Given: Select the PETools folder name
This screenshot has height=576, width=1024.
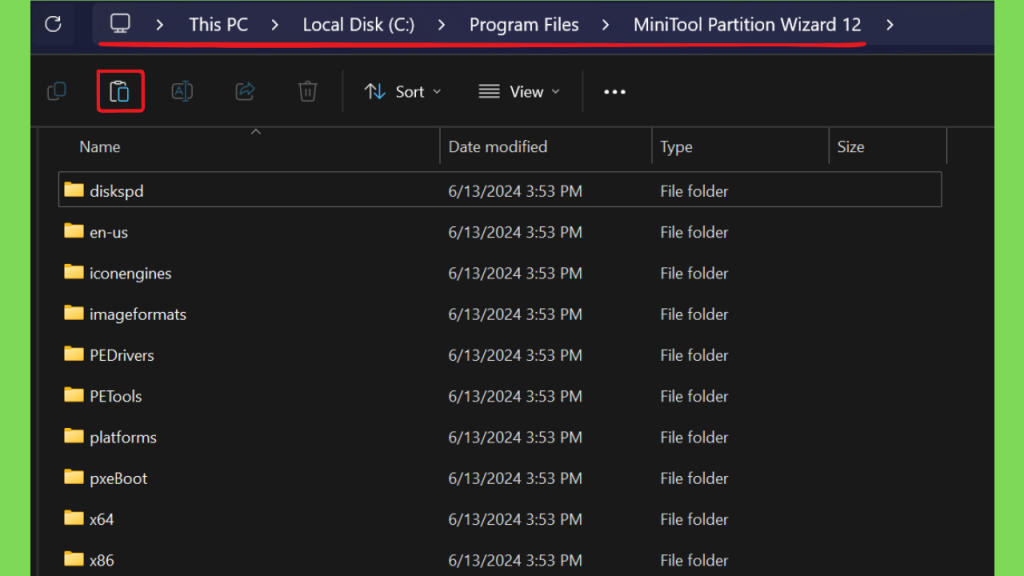Looking at the screenshot, I should coord(116,396).
